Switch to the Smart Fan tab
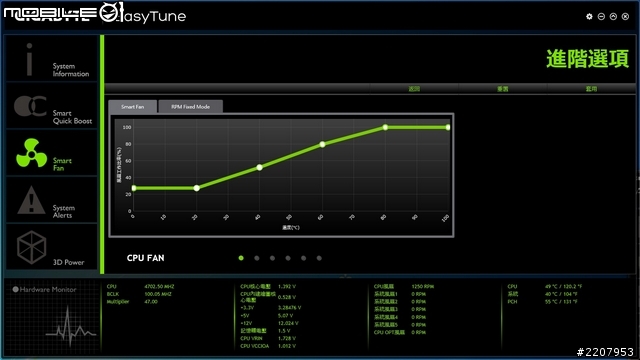640x360 pixels. tap(133, 107)
